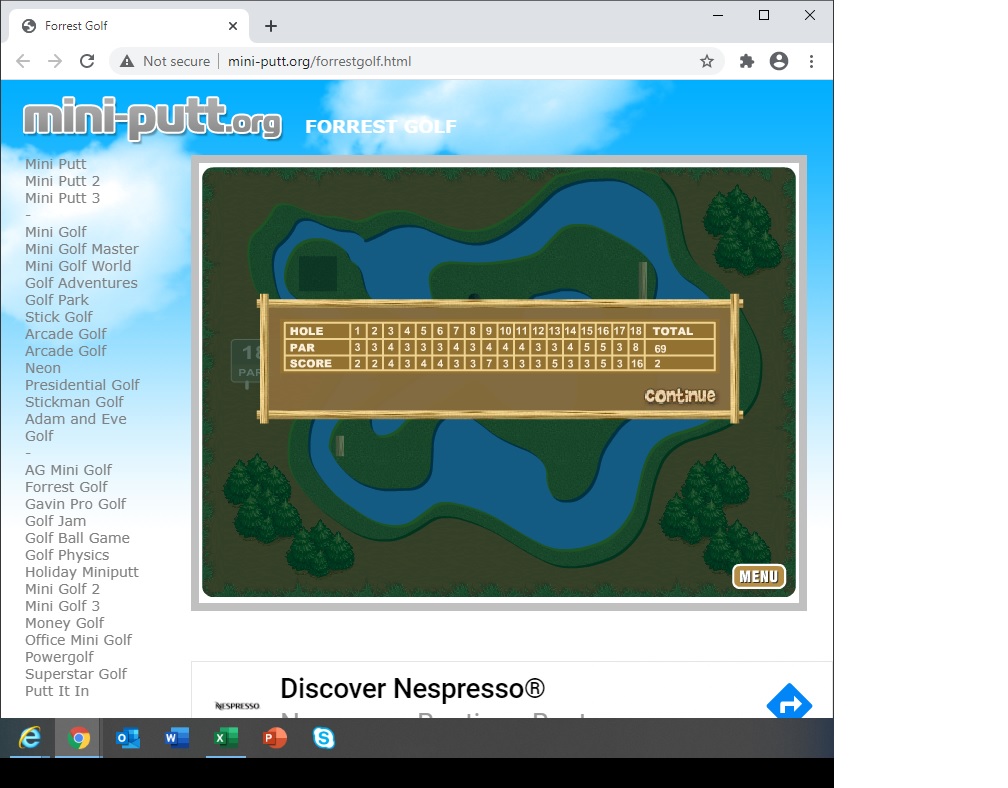This screenshot has width=1008, height=788.
Task: Open the Superstar Golf link
Action: [76, 674]
